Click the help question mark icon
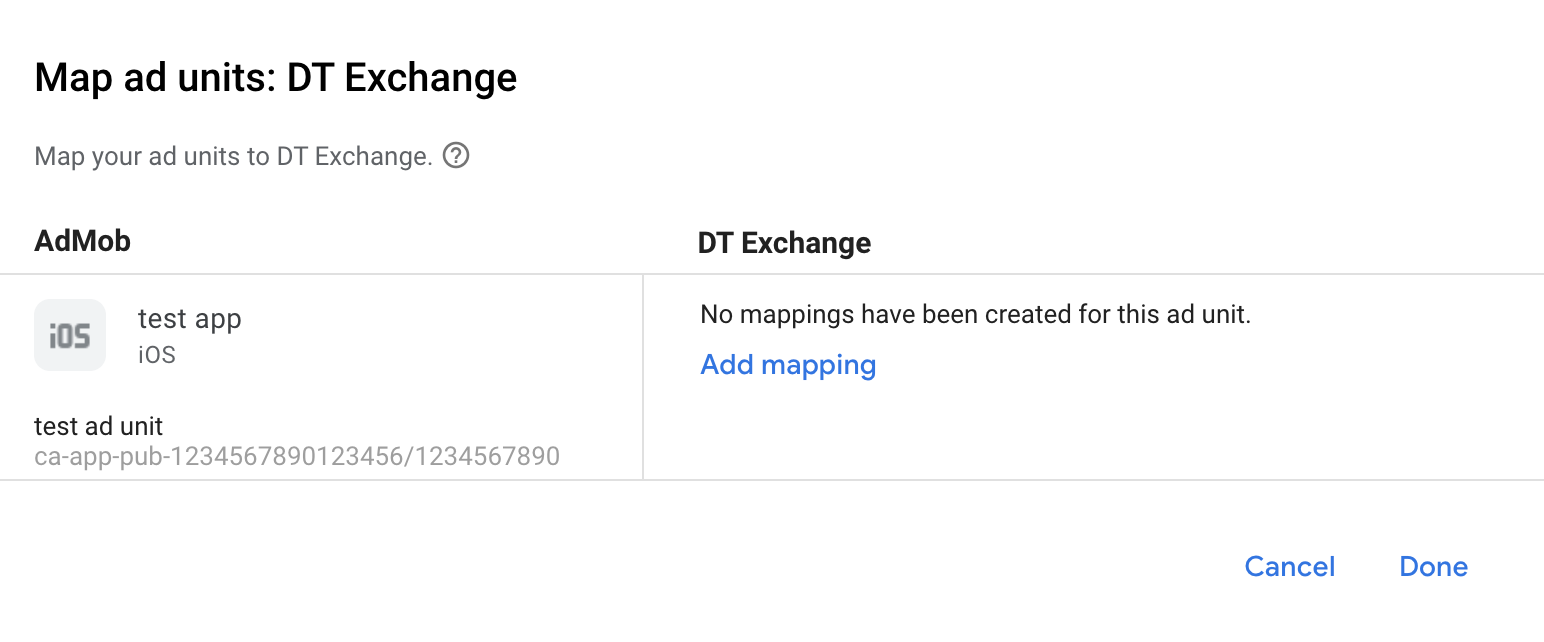The height and width of the screenshot is (642, 1544). (x=456, y=156)
